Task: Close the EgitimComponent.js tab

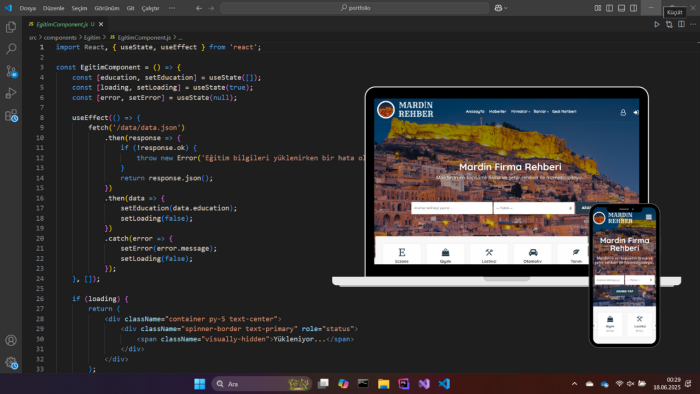Action: tap(101, 24)
